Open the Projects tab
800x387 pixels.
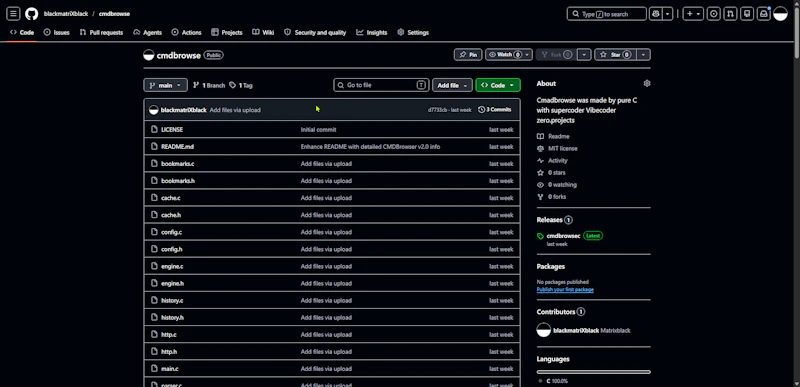click(x=227, y=33)
